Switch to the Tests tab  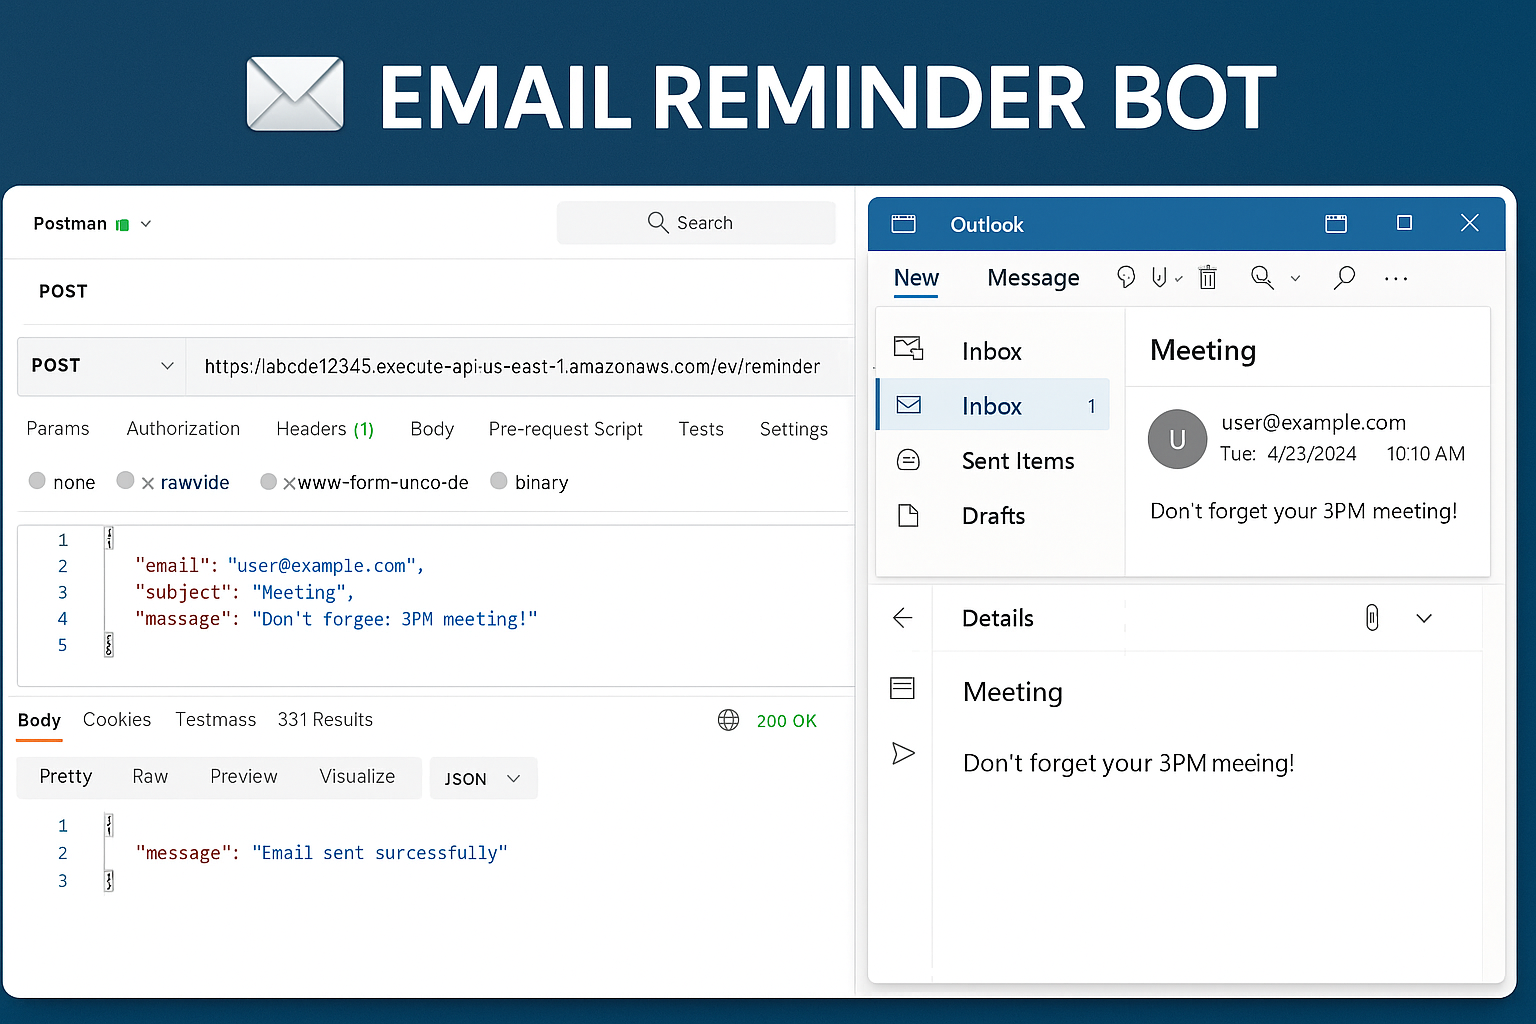coord(701,429)
